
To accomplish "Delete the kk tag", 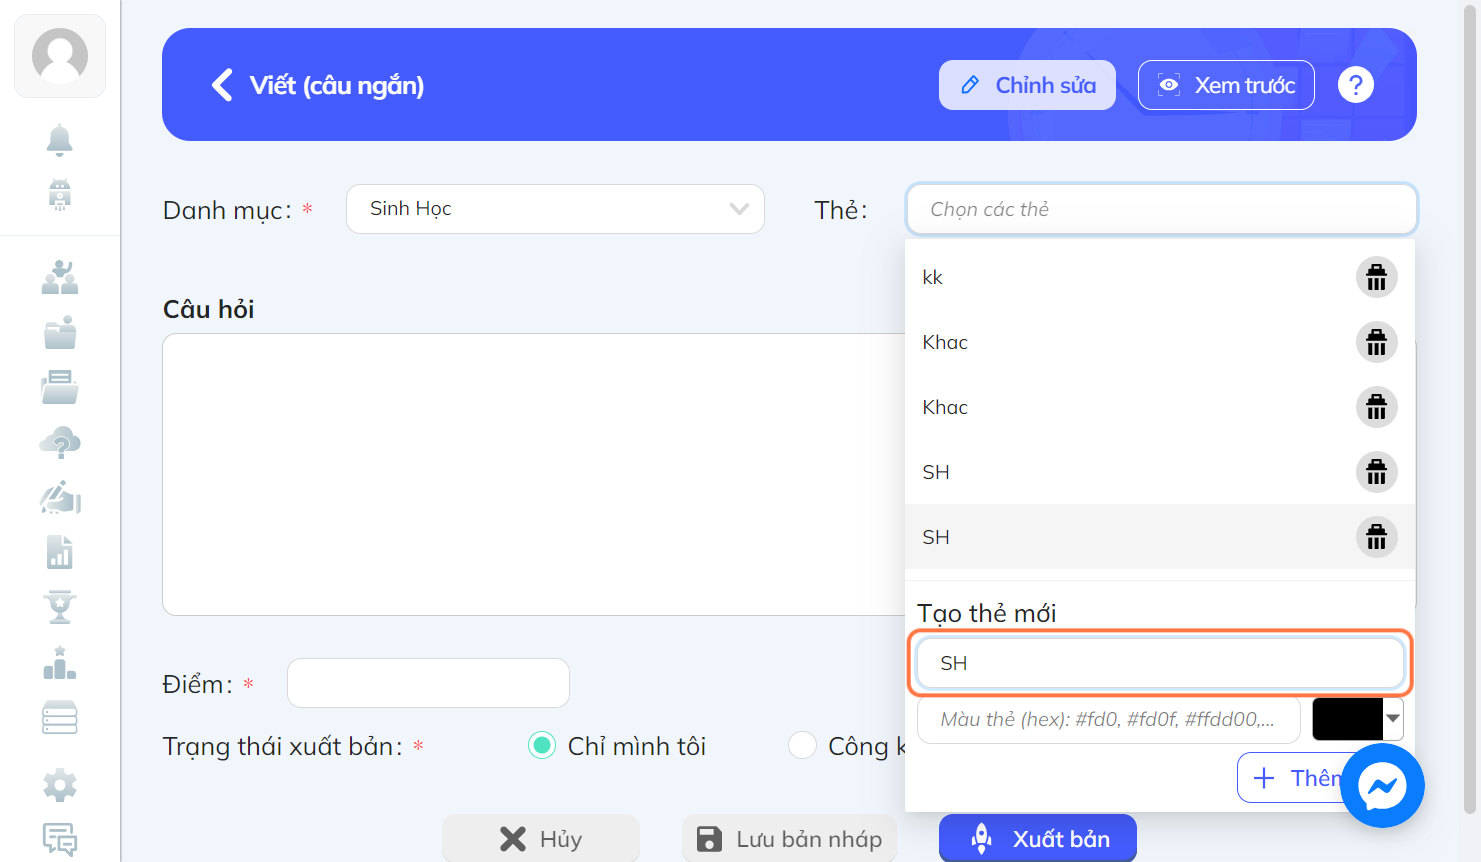I will (1377, 277).
